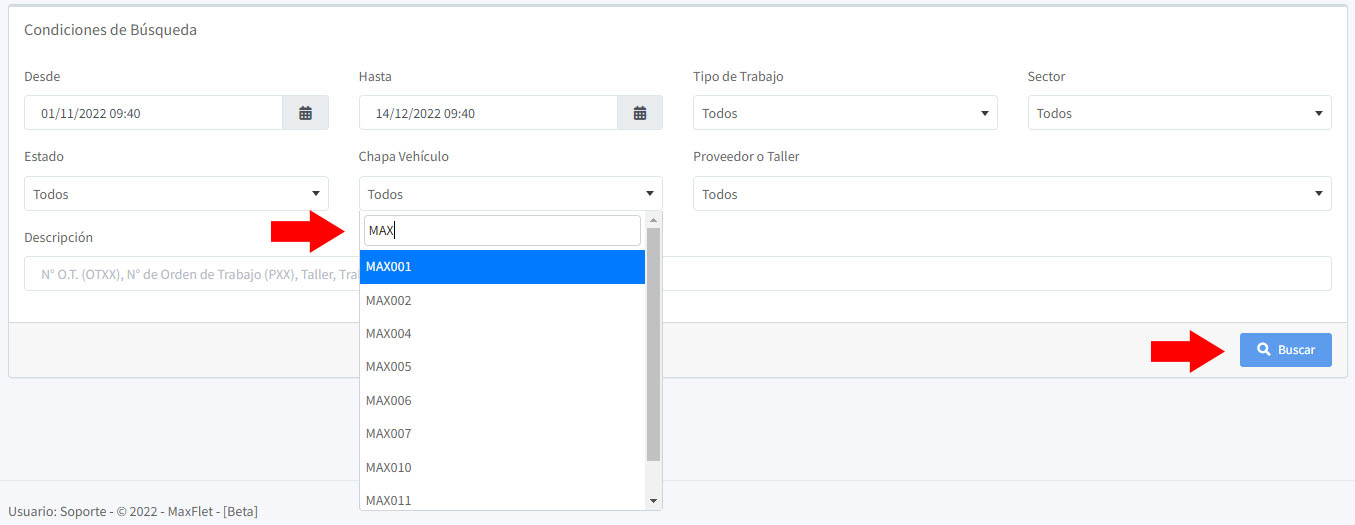
Task: Pick MAX004 in the vehicle list
Action: click(x=502, y=334)
